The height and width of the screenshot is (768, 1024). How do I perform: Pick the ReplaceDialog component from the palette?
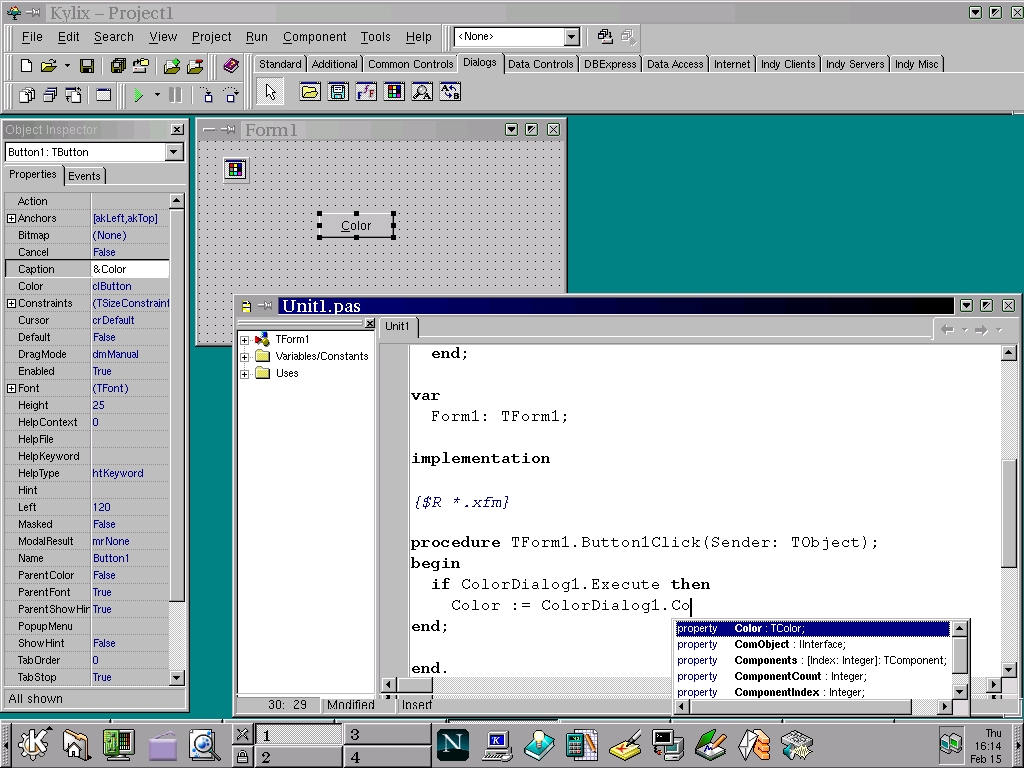click(x=450, y=92)
